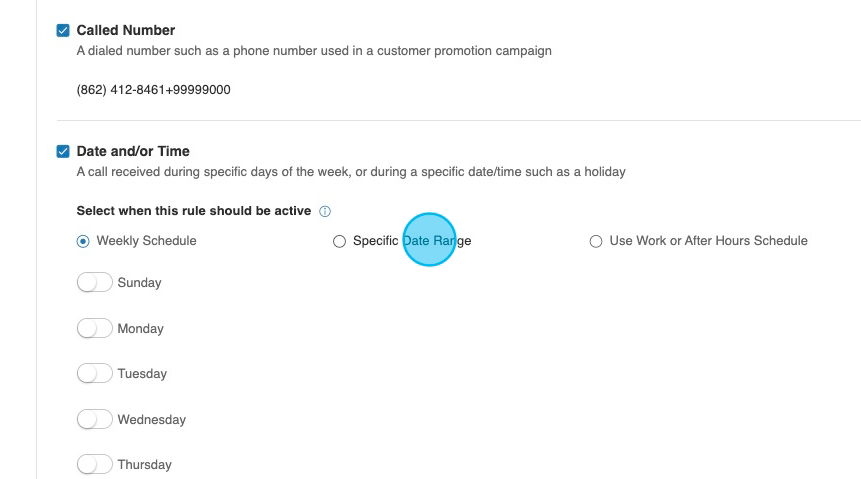Click the Date and/or Time heading text
861x479 pixels.
[x=133, y=152]
